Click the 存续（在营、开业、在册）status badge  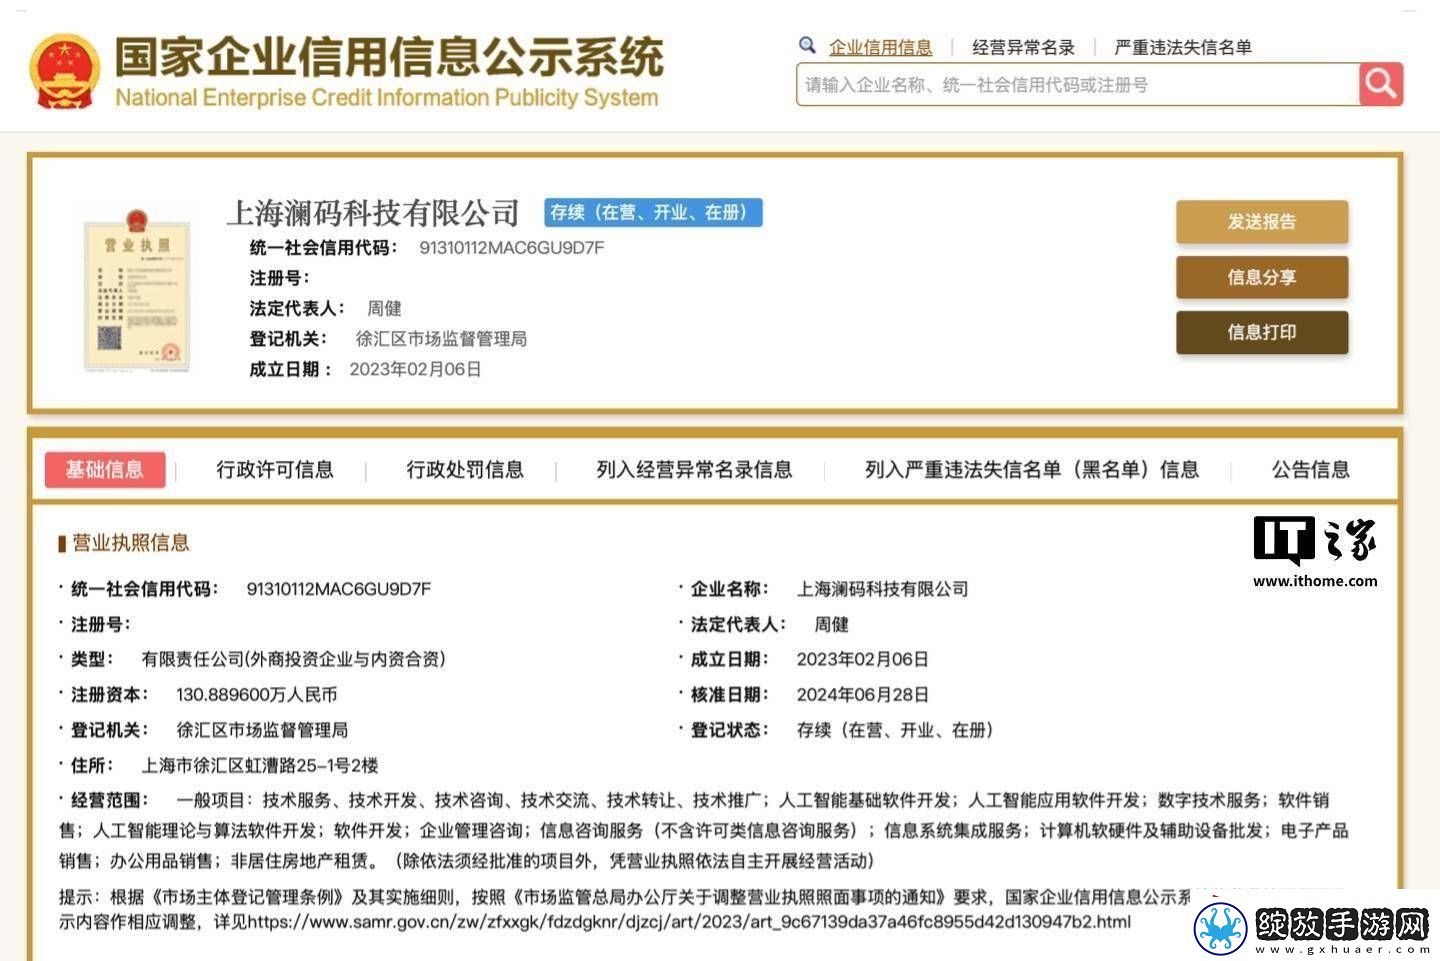point(653,212)
